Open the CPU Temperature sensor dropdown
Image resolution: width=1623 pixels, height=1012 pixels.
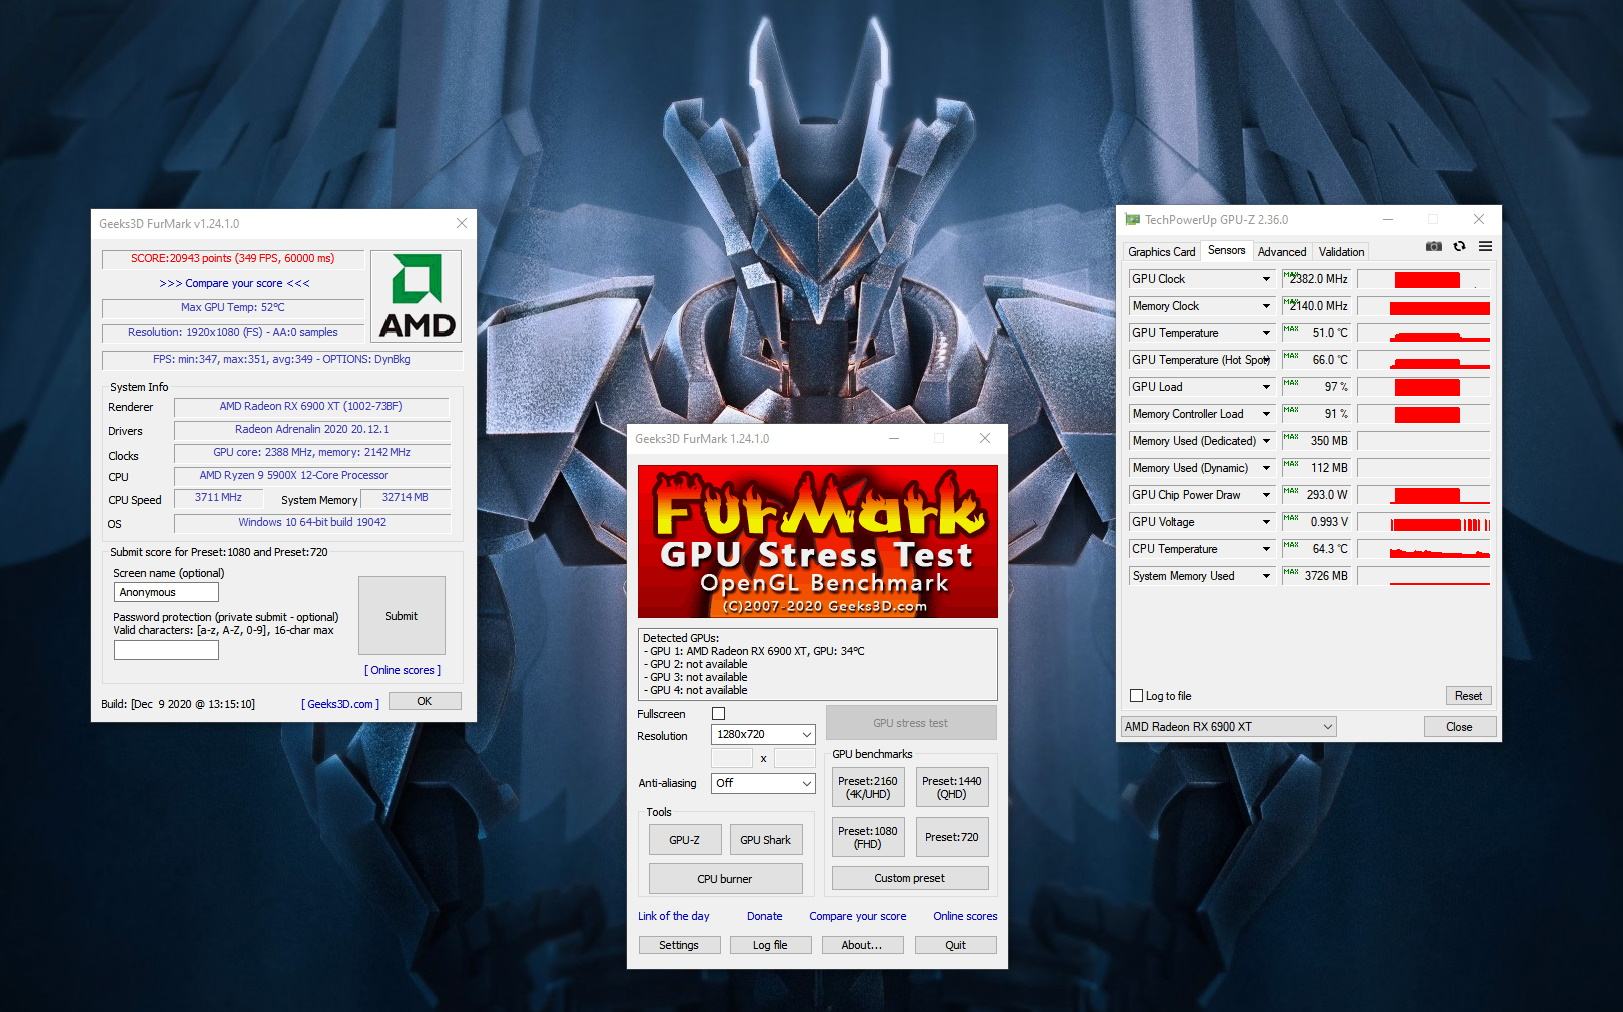pos(1266,549)
